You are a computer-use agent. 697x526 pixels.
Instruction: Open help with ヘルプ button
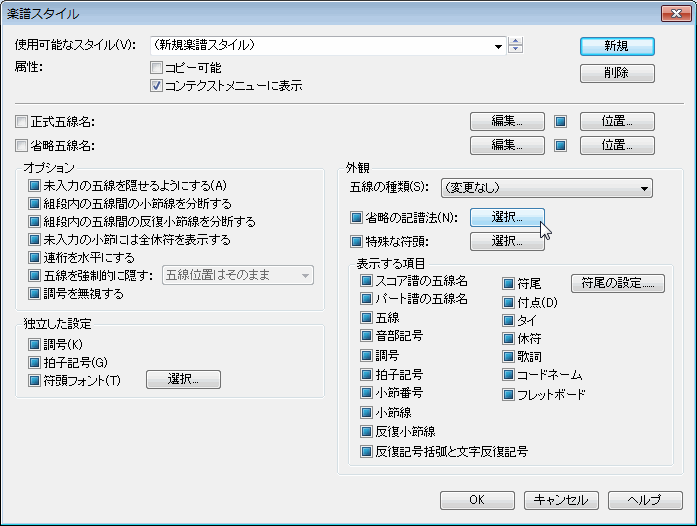[x=645, y=500]
